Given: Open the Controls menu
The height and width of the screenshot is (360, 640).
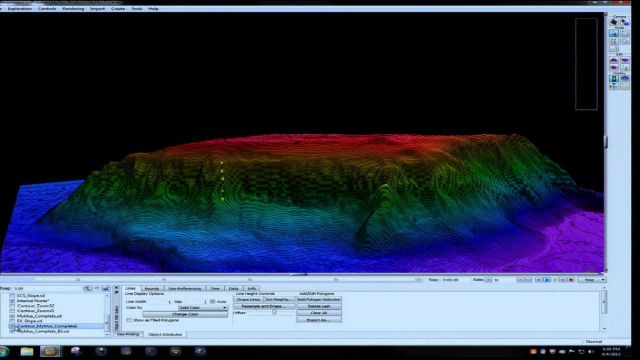Looking at the screenshot, I should pyautogui.click(x=47, y=9).
